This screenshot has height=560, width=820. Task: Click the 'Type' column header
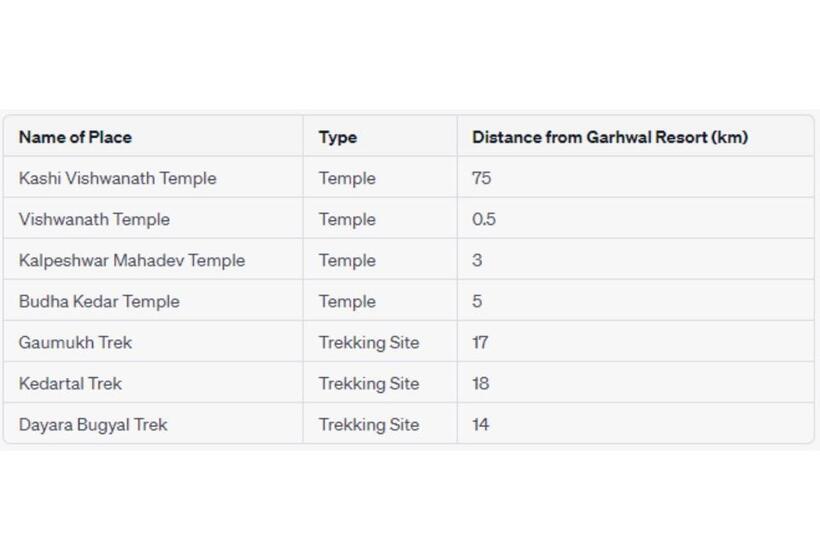point(338,137)
